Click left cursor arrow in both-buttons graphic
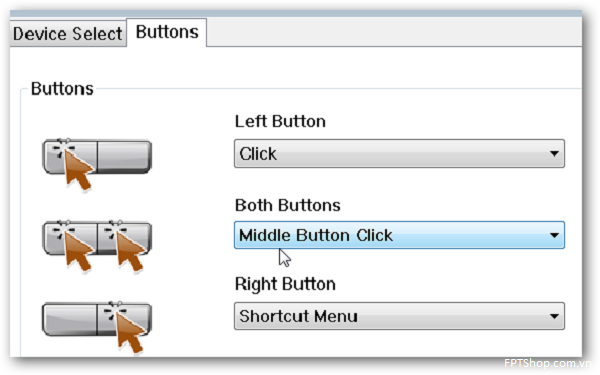The image size is (600, 375). (78, 251)
